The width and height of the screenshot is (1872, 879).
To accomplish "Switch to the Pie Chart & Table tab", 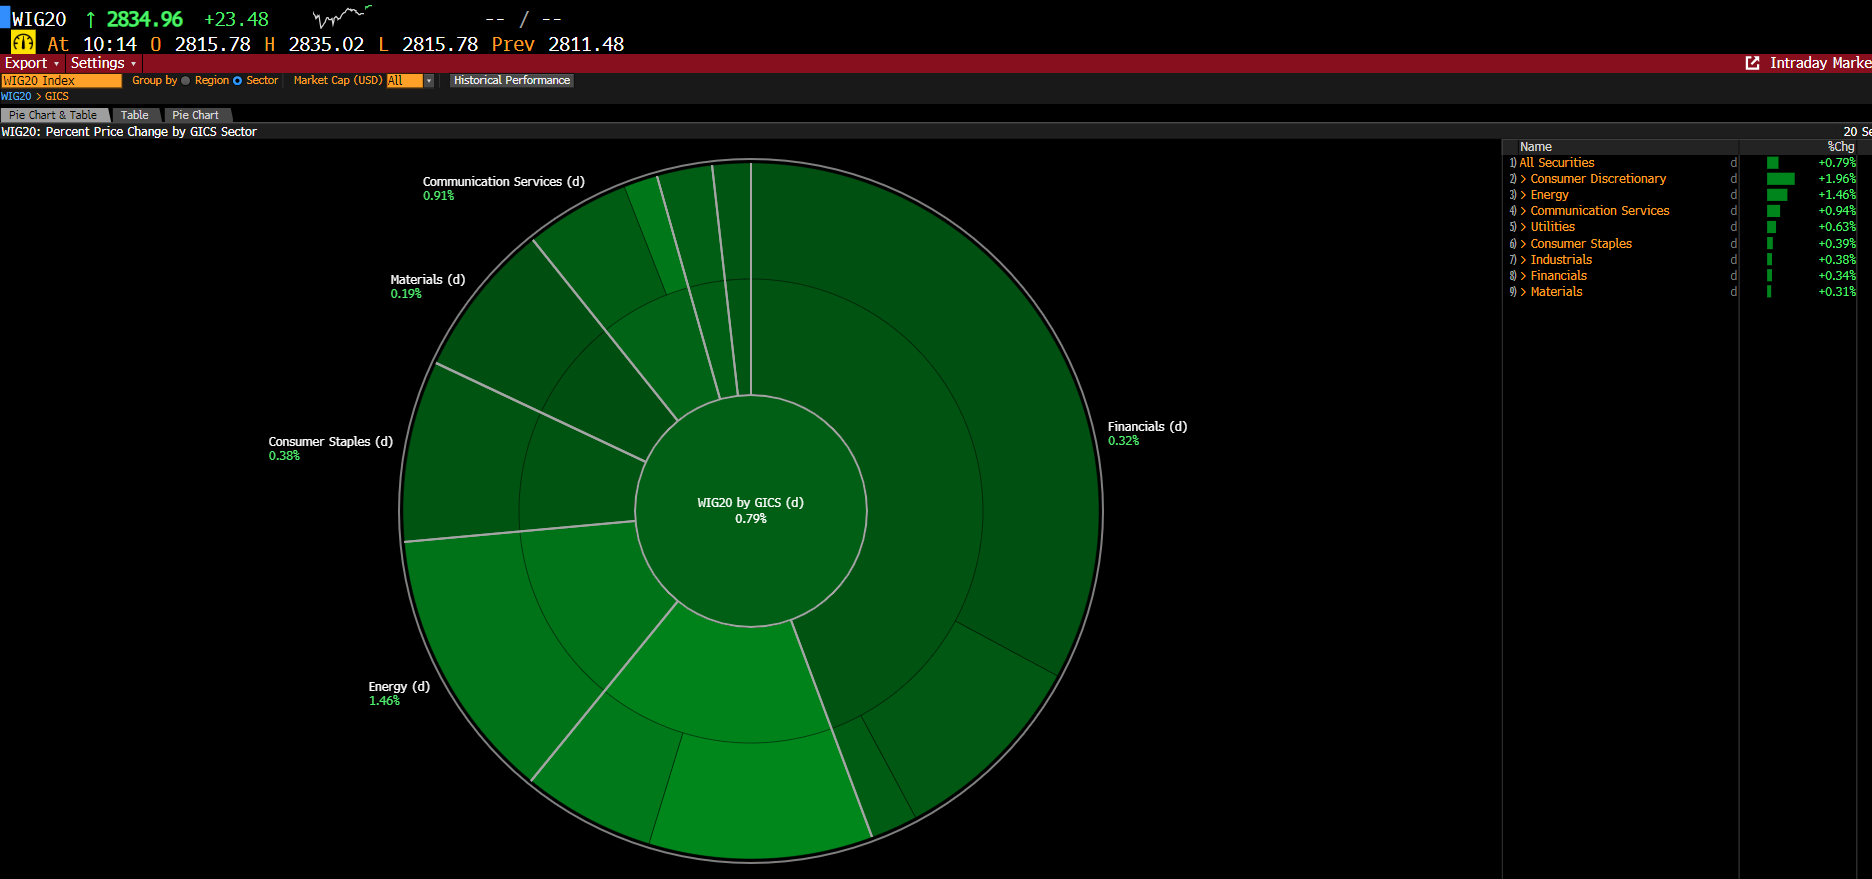I will [54, 115].
